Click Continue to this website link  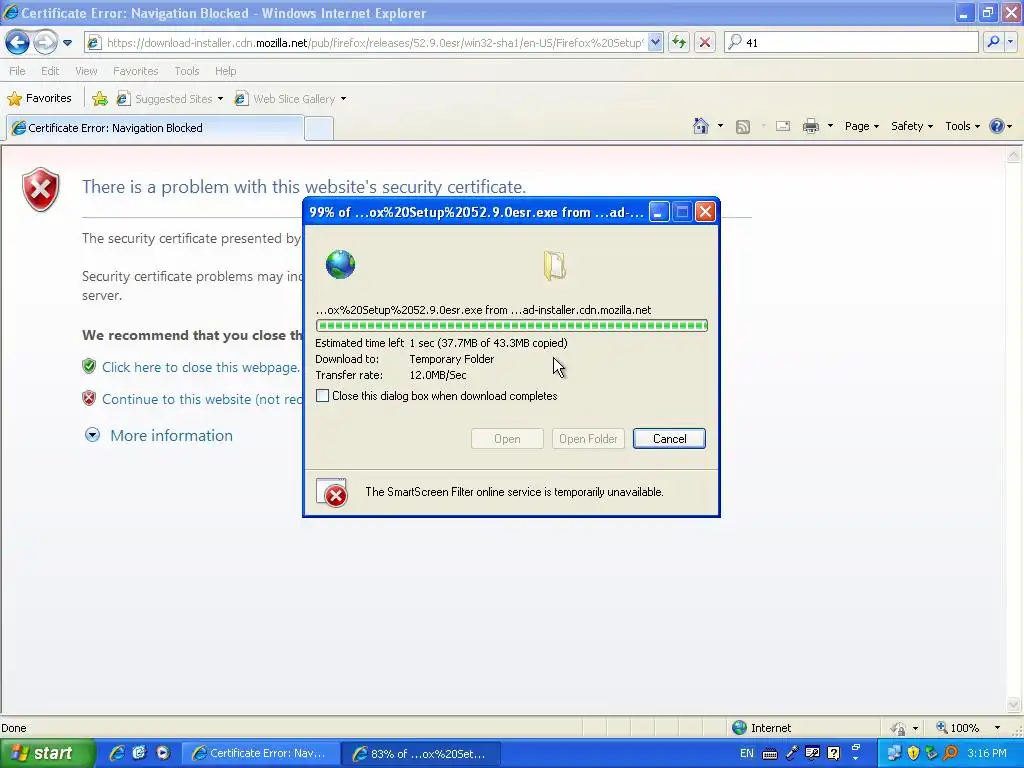pyautogui.click(x=202, y=399)
